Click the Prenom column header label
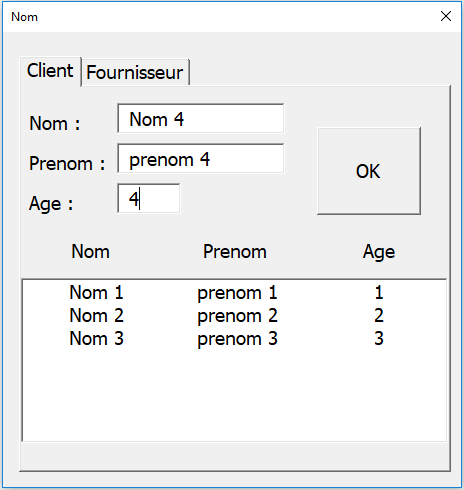This screenshot has width=464, height=490. click(235, 251)
